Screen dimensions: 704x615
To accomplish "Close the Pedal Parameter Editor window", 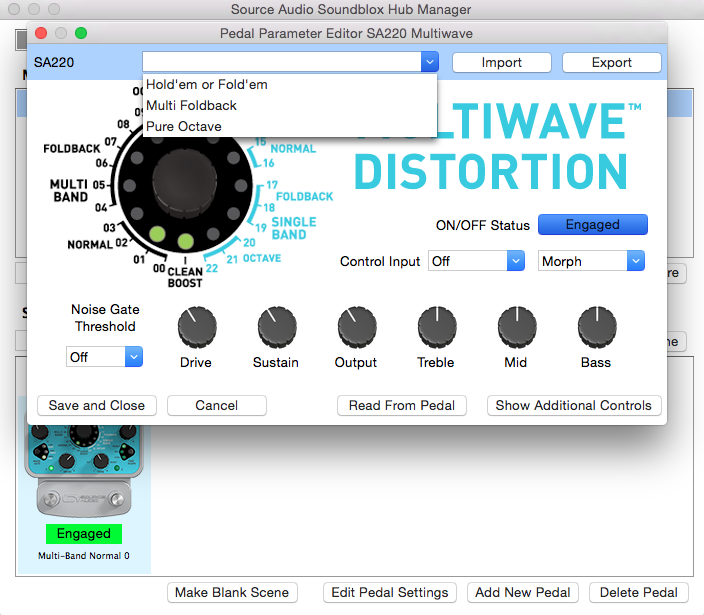I will point(41,33).
